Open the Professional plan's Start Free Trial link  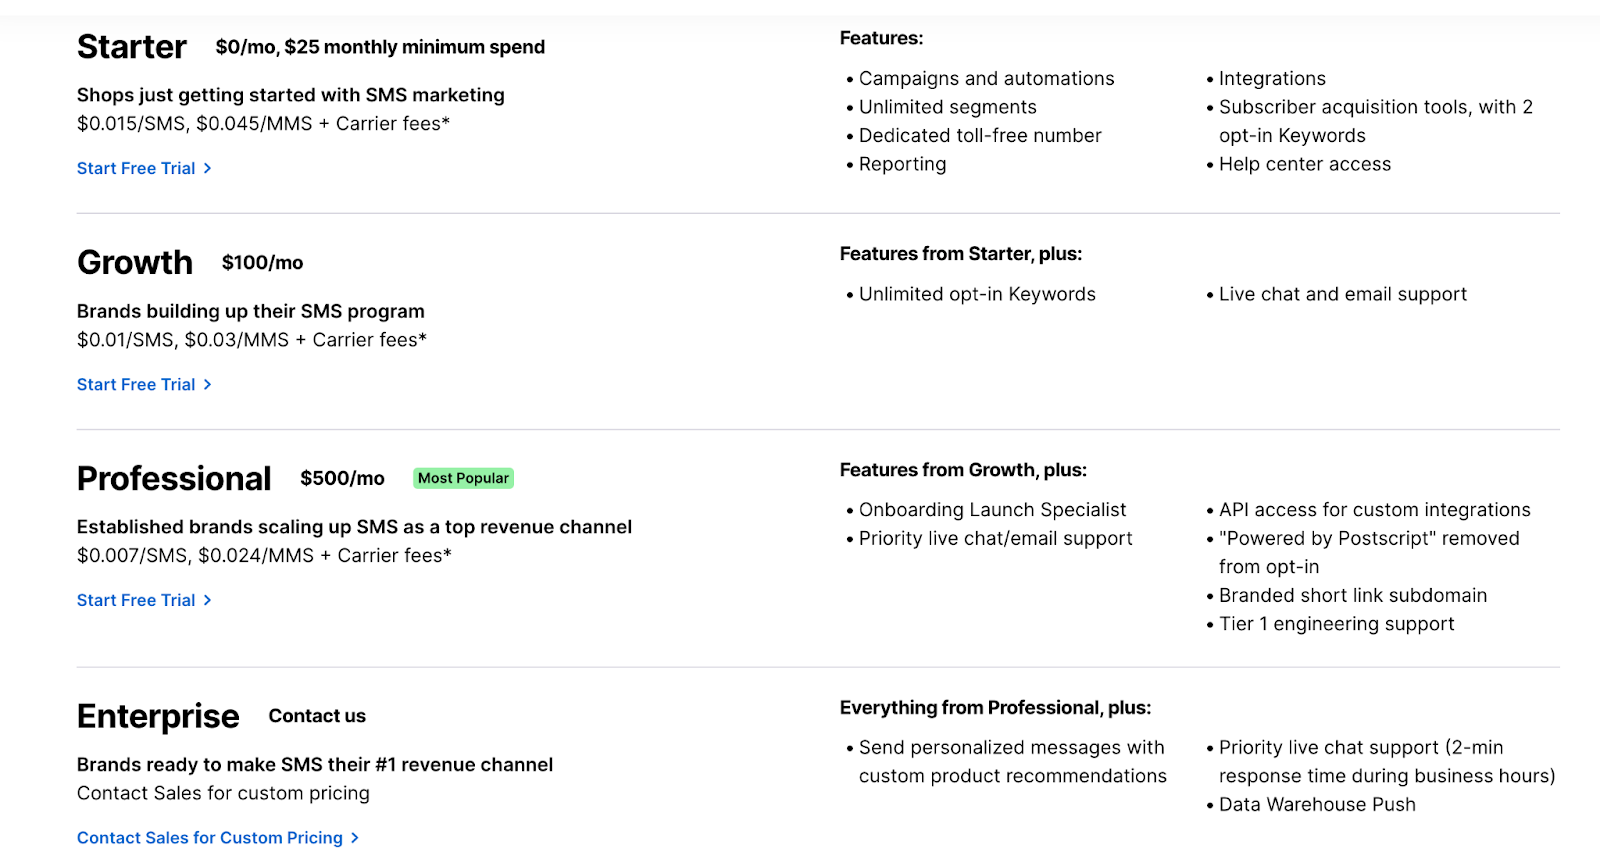[x=136, y=600]
